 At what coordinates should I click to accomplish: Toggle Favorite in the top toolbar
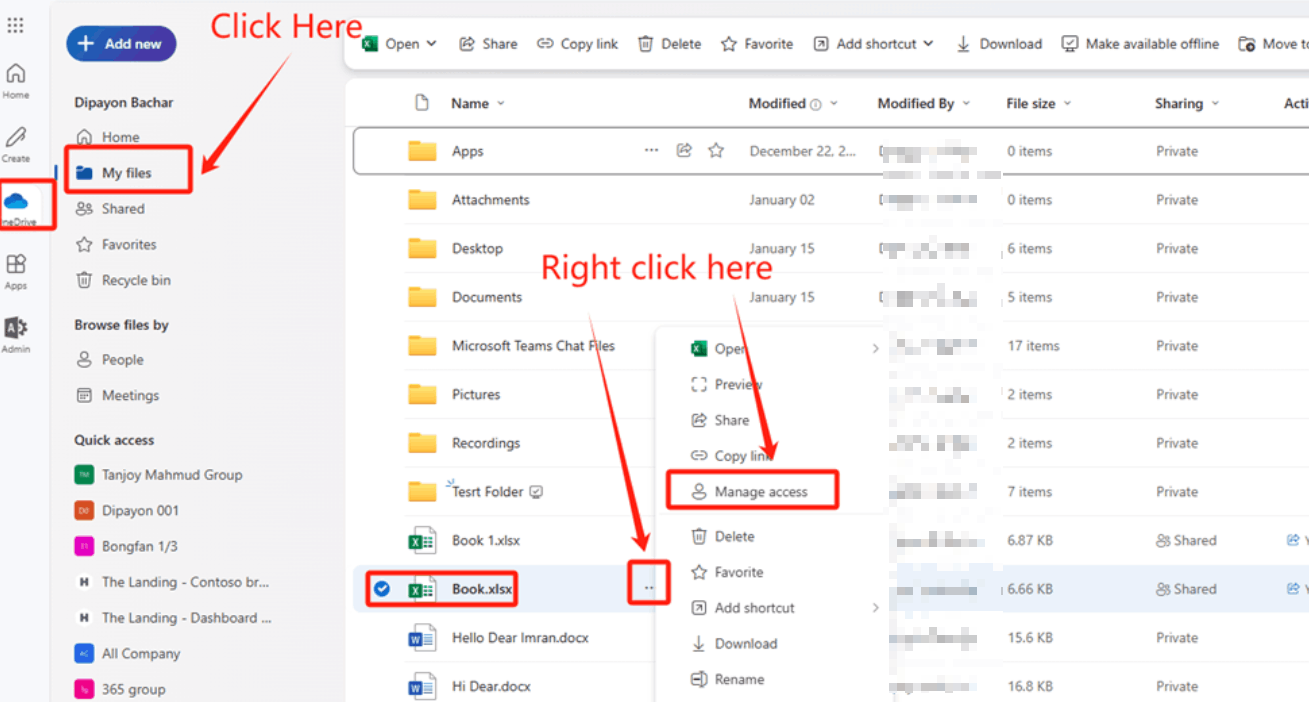pos(756,43)
